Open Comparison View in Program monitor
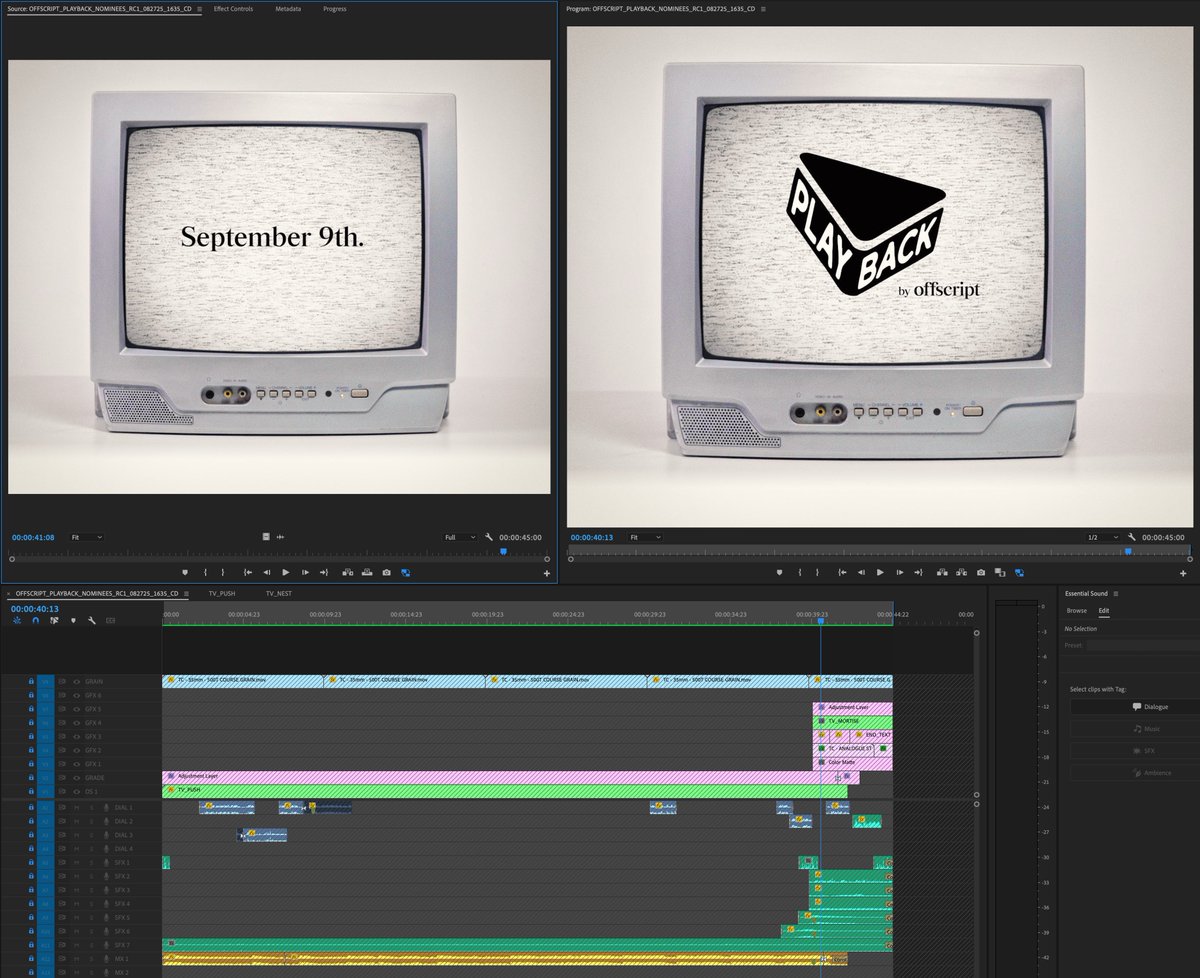This screenshot has width=1200, height=978. pos(1000,572)
